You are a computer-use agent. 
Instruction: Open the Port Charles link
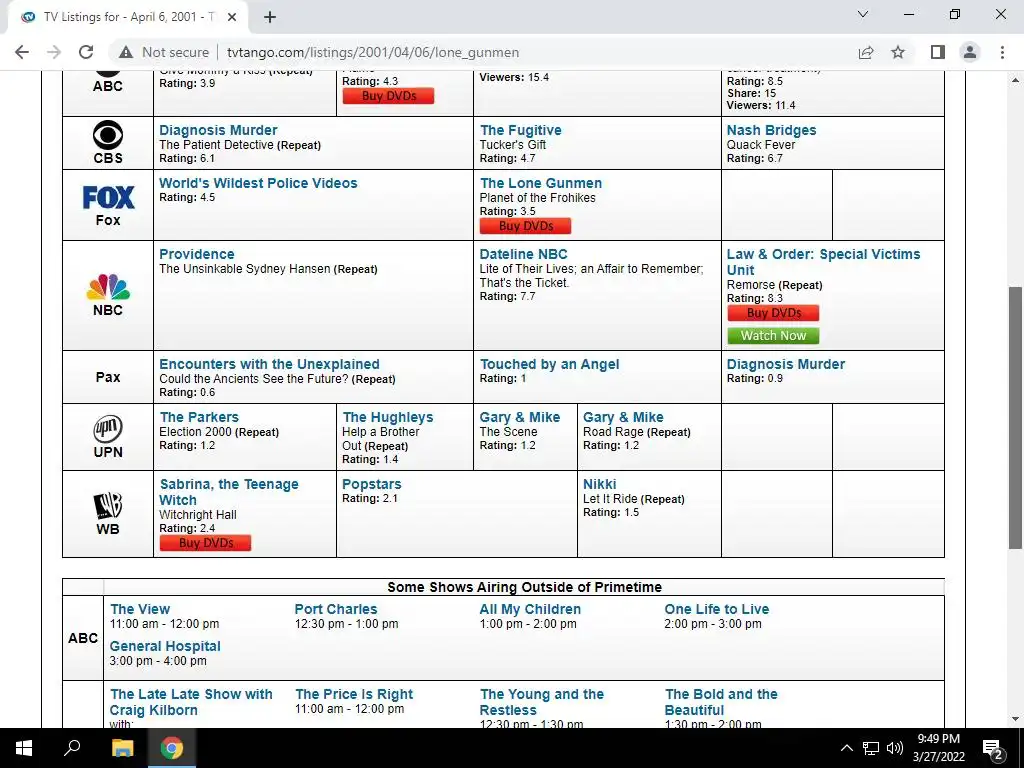(336, 609)
